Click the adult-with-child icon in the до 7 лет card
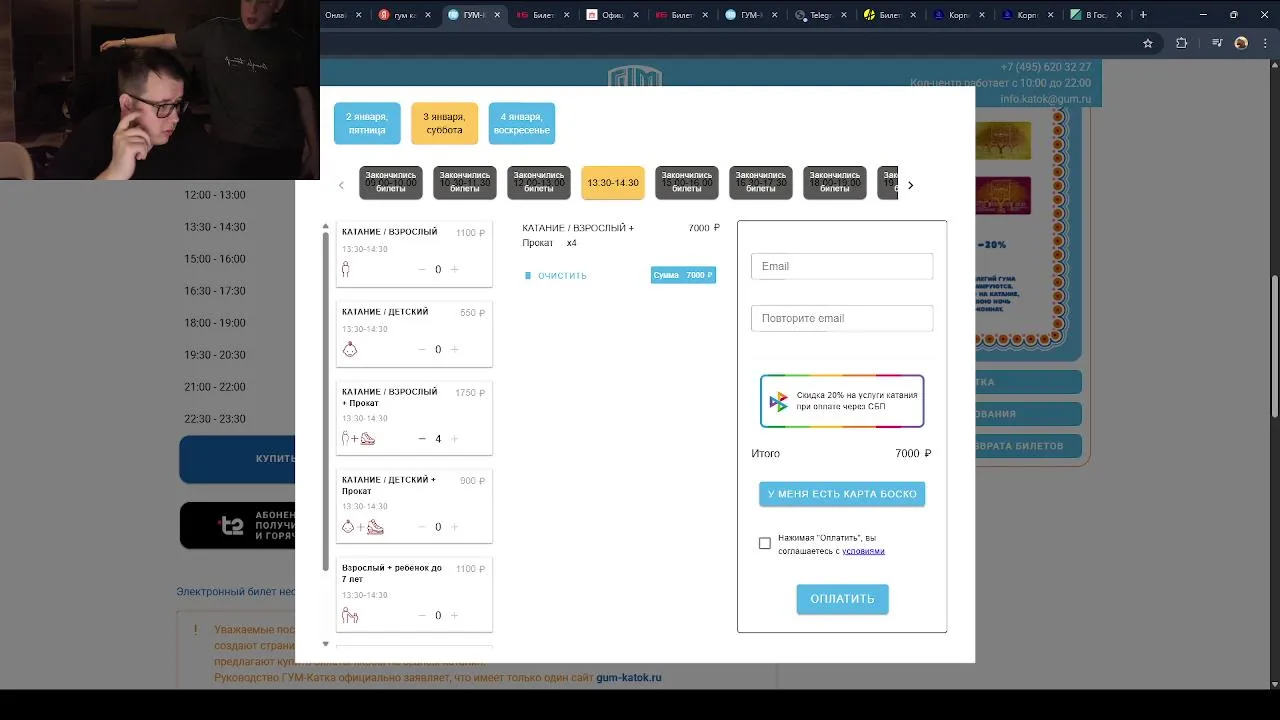1280x720 pixels. pos(350,616)
